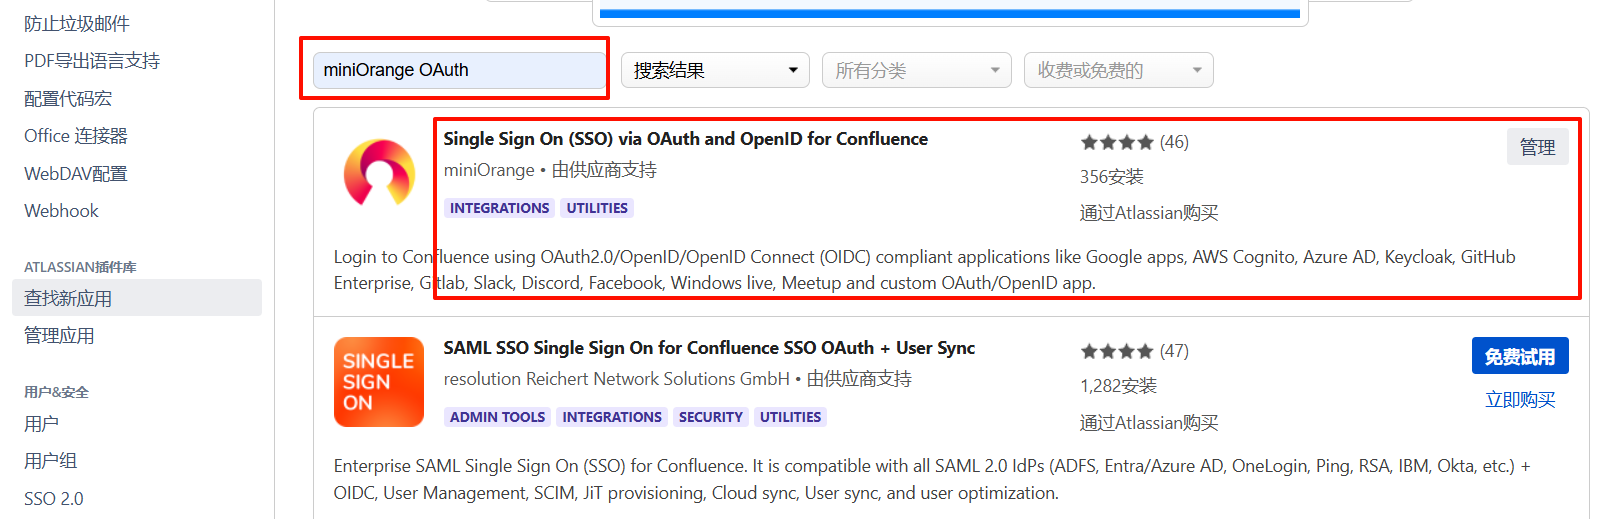The height and width of the screenshot is (519, 1602).
Task: Open 用户 in the sidebar
Action: click(41, 424)
